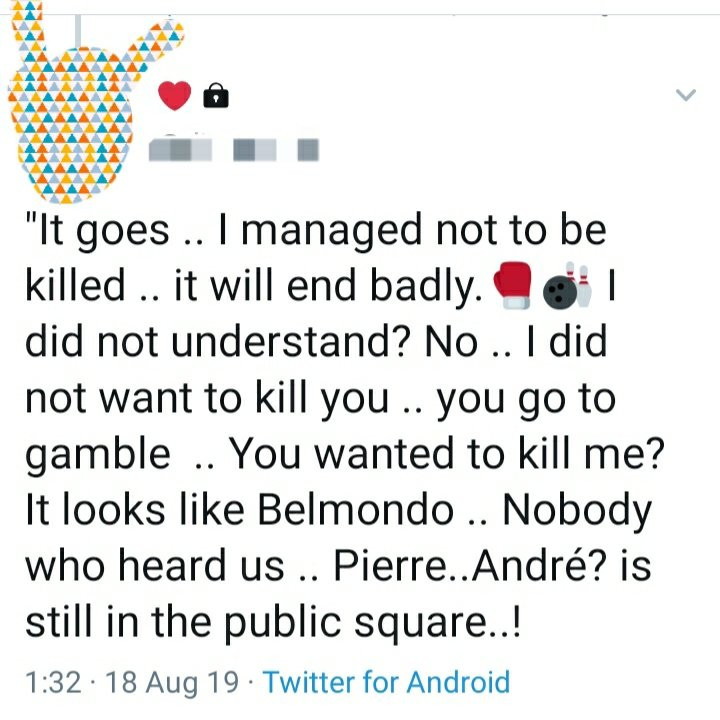
Task: Click the word Belmondo in the tweet
Action: pyautogui.click(x=355, y=511)
